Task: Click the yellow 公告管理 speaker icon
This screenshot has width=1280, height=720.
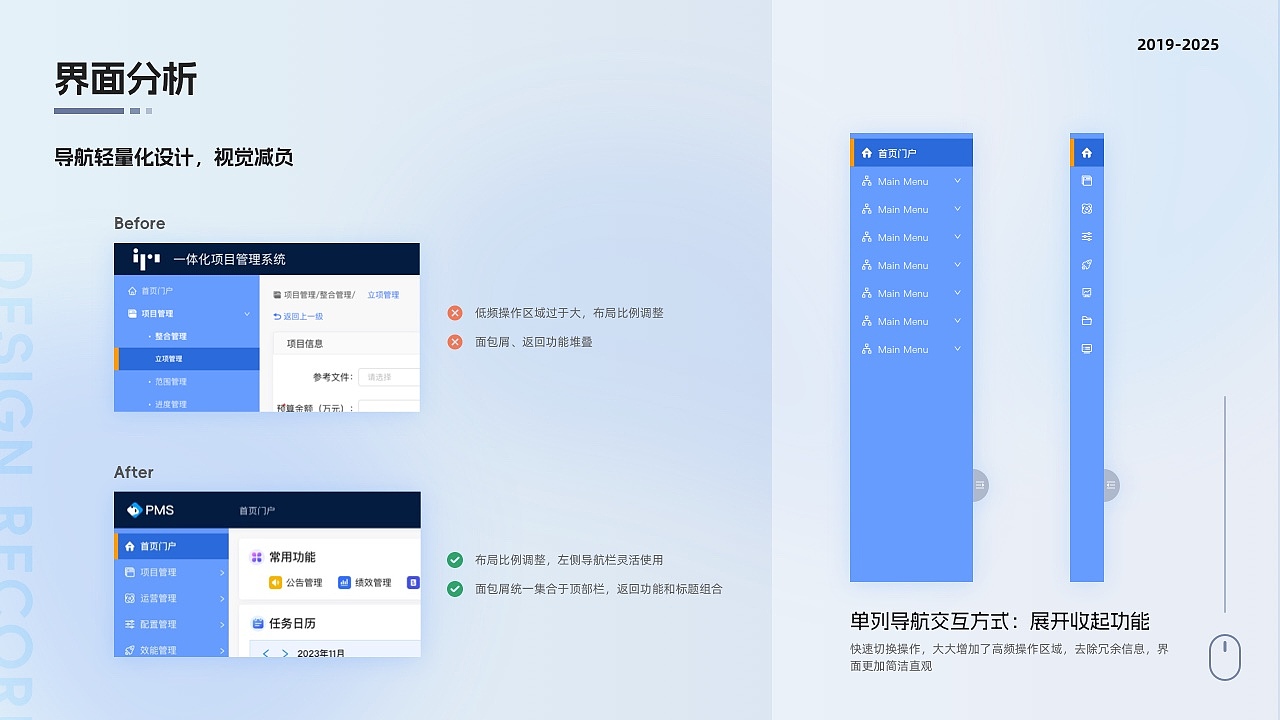Action: [274, 582]
